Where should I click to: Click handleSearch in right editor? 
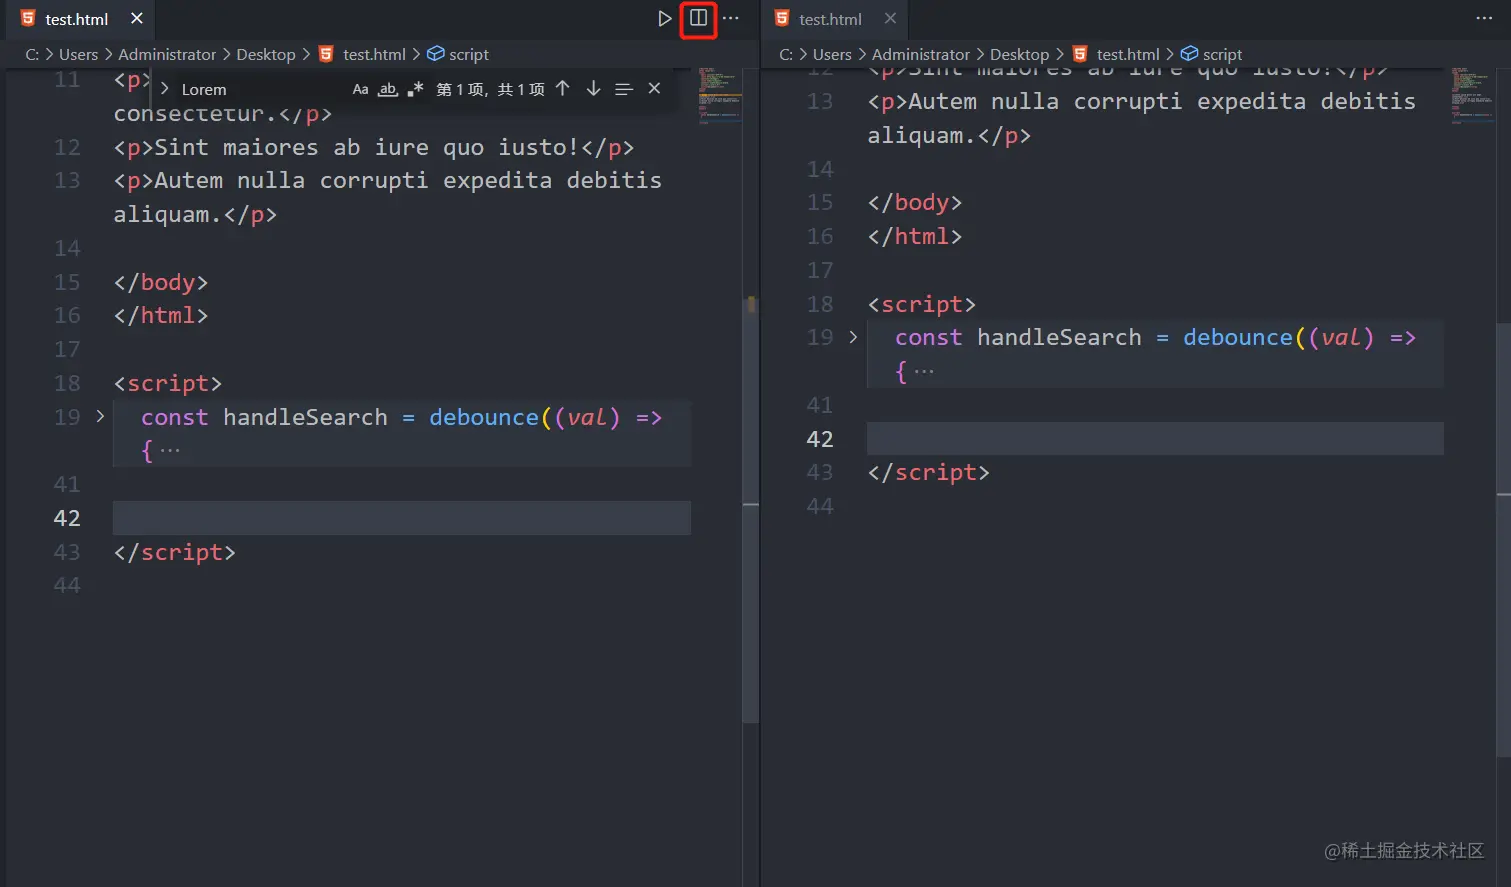pyautogui.click(x=1059, y=338)
